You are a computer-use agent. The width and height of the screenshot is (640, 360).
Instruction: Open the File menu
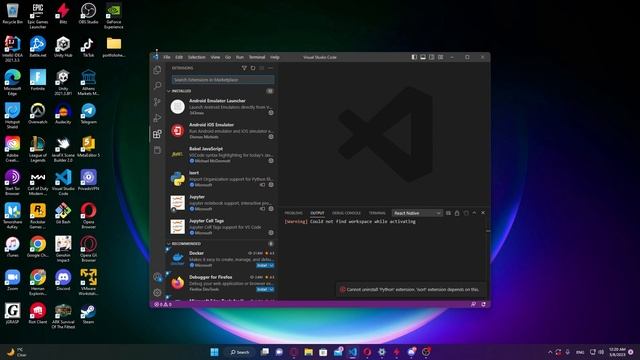[167, 57]
